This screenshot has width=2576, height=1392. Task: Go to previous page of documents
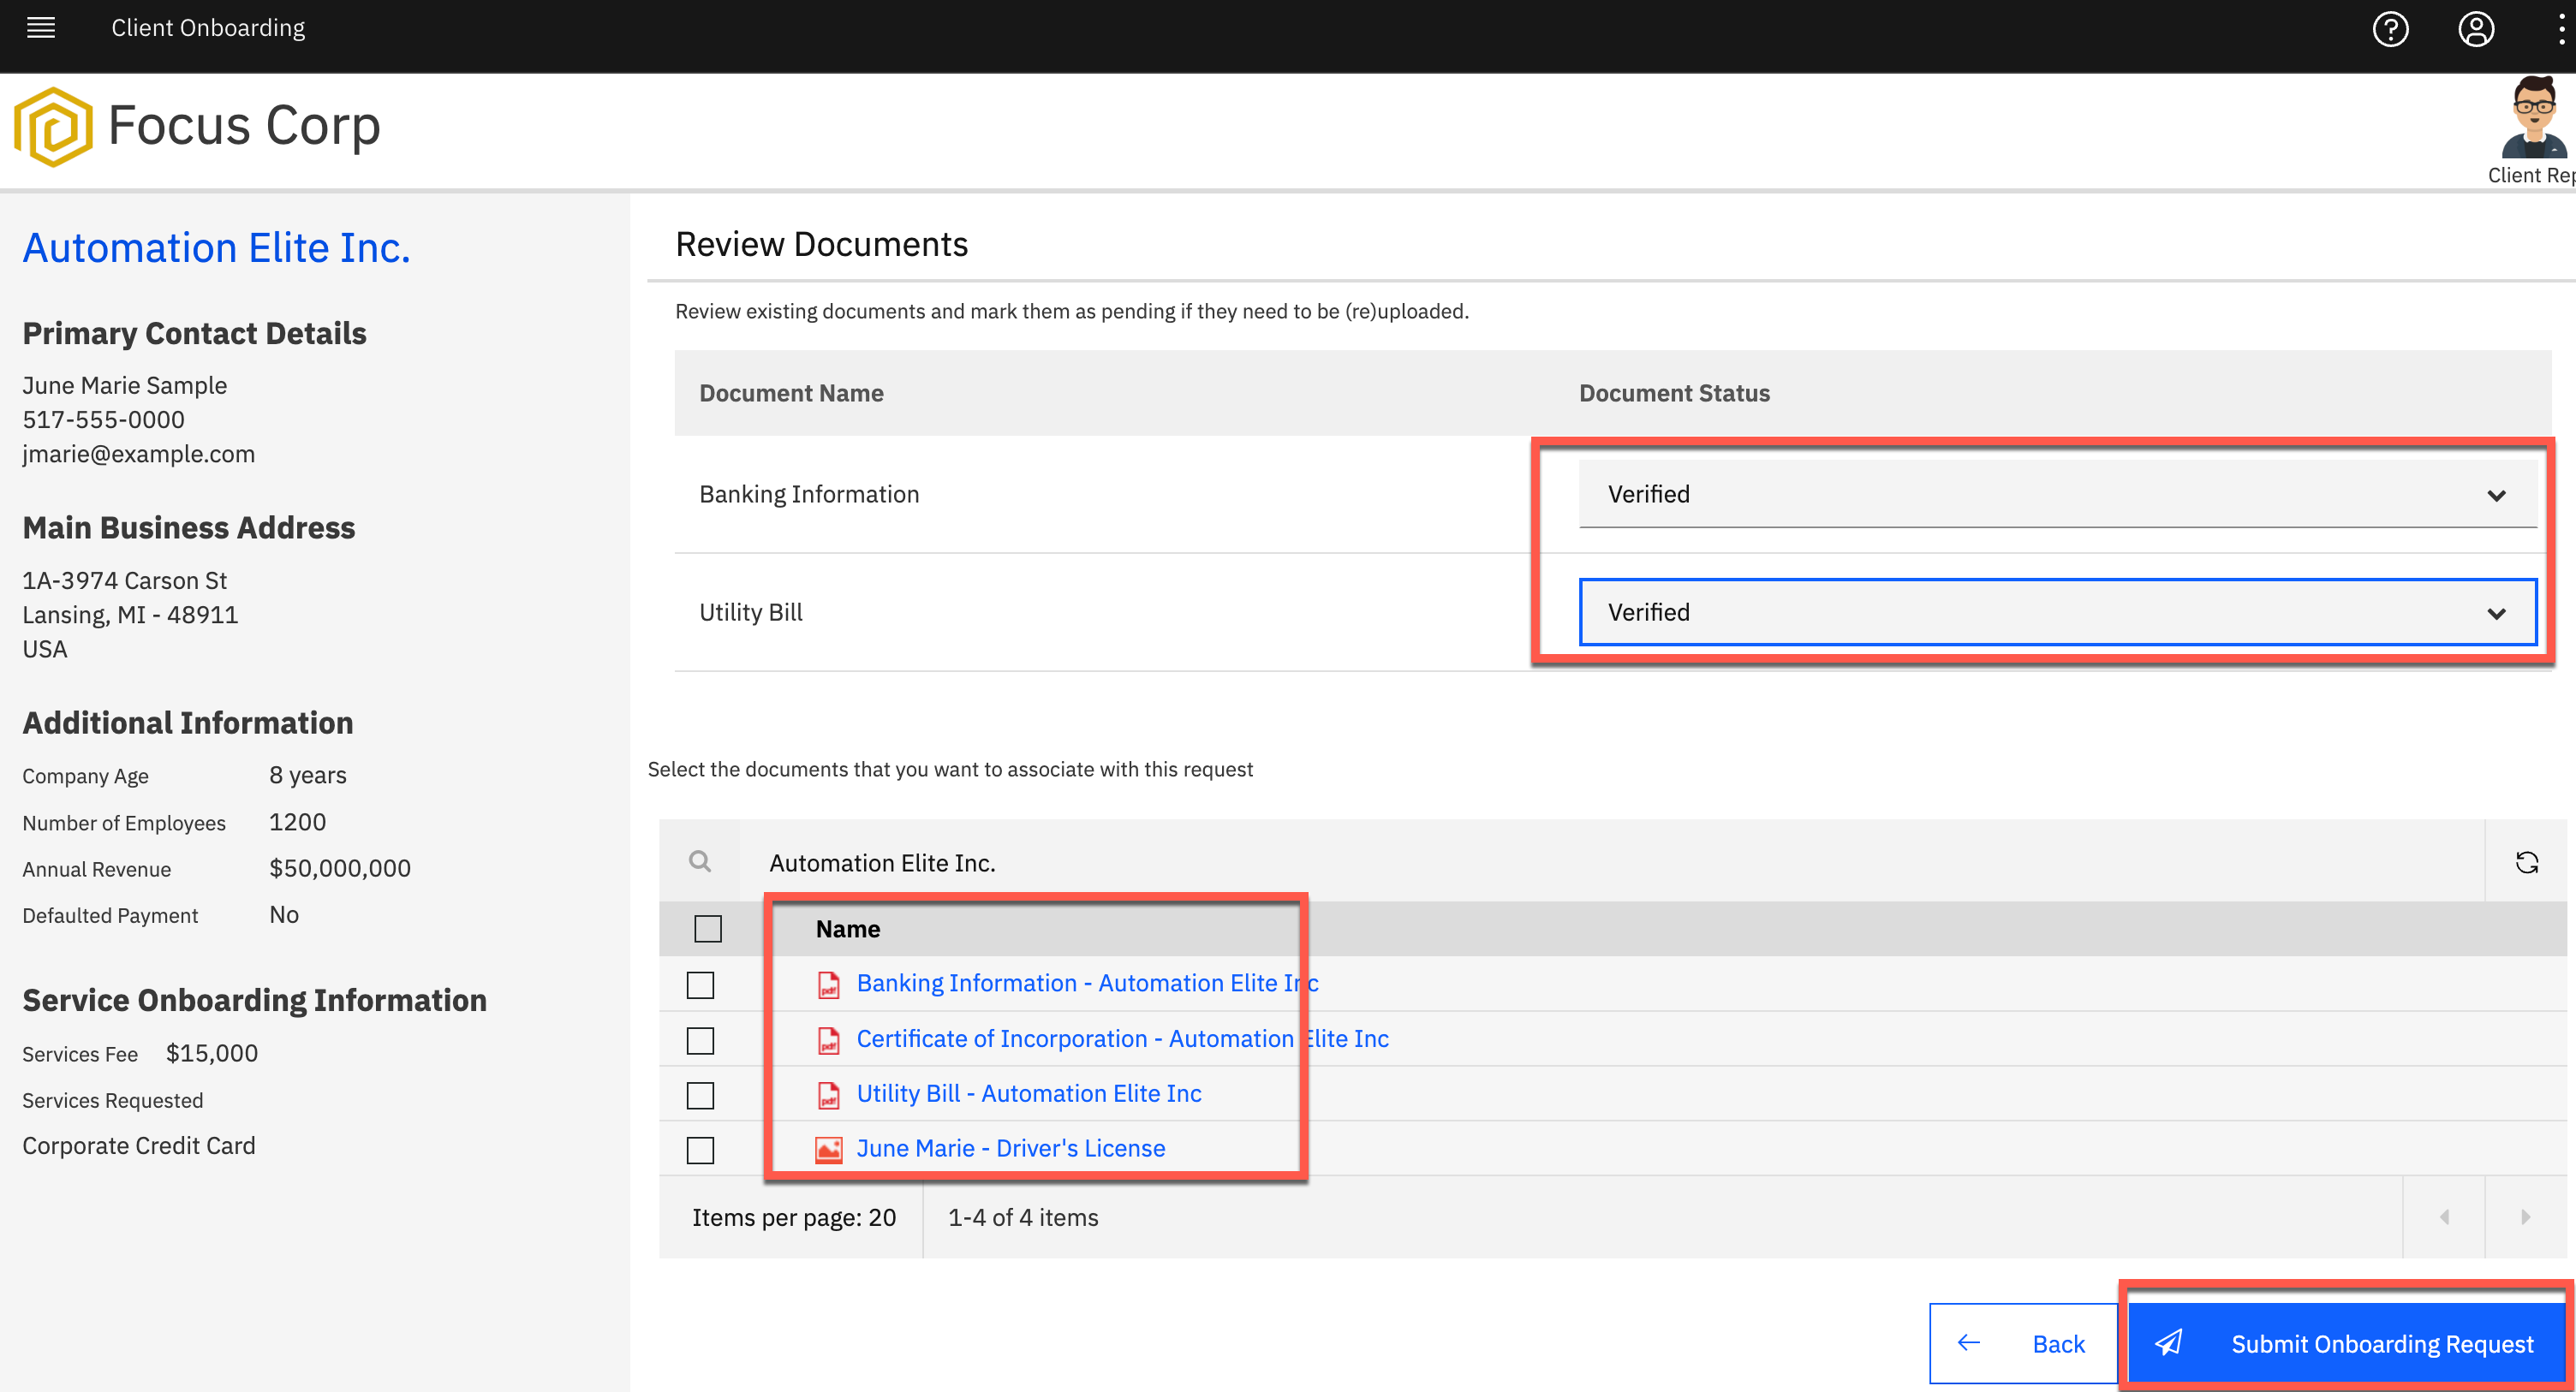[x=2444, y=1217]
